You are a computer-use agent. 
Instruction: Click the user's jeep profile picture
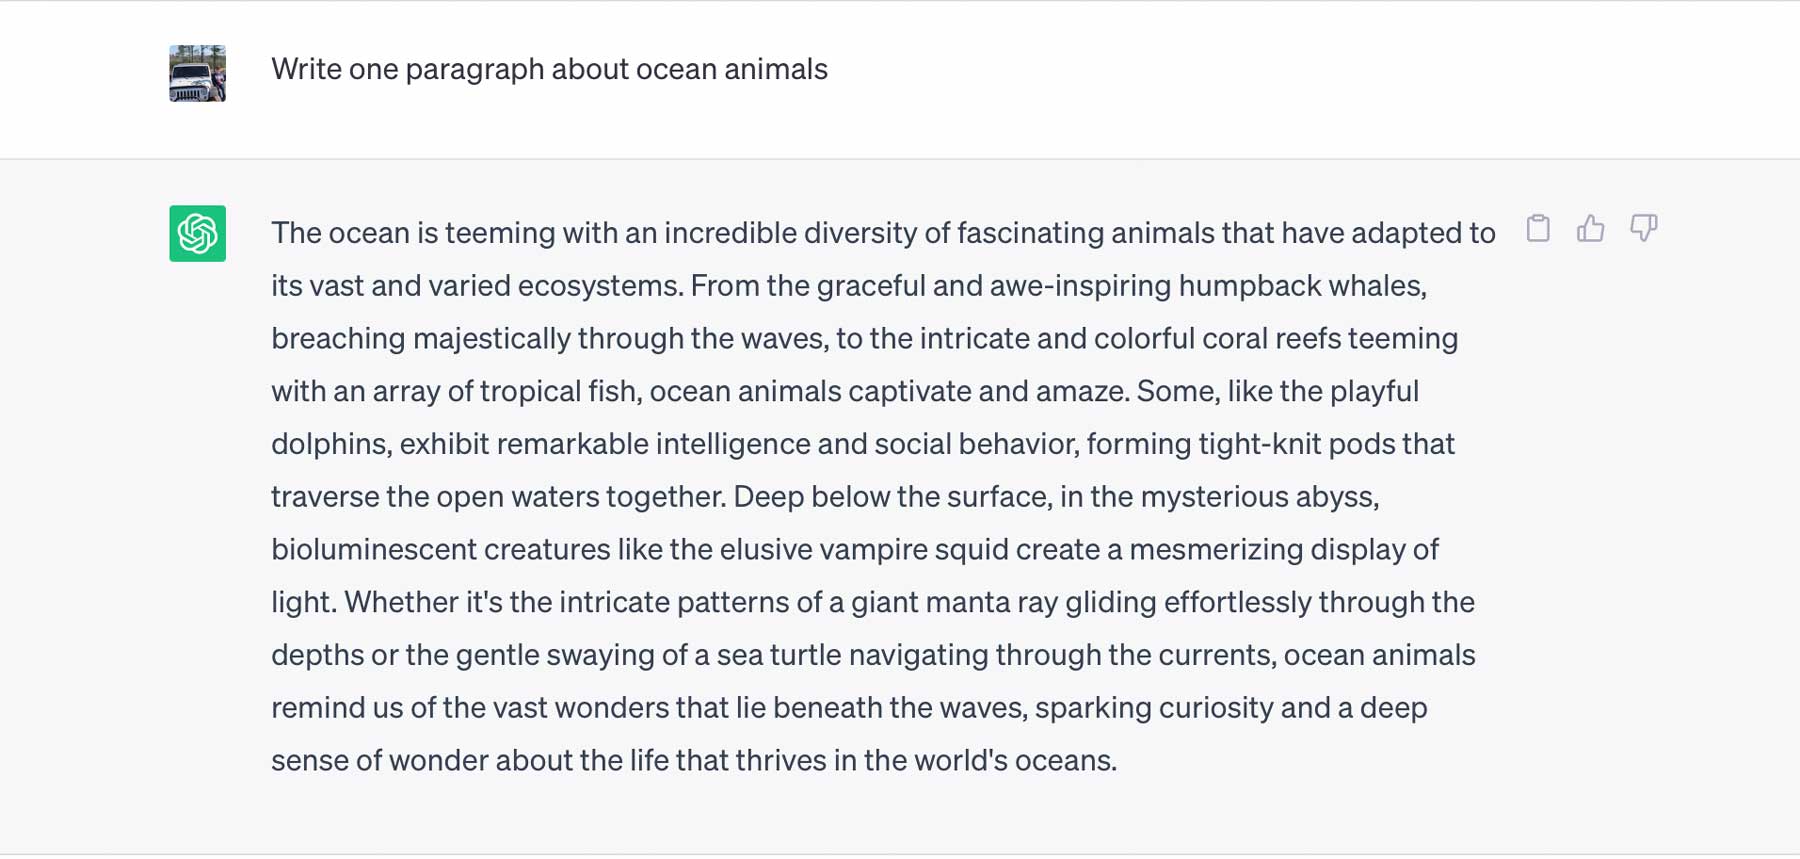[x=197, y=73]
